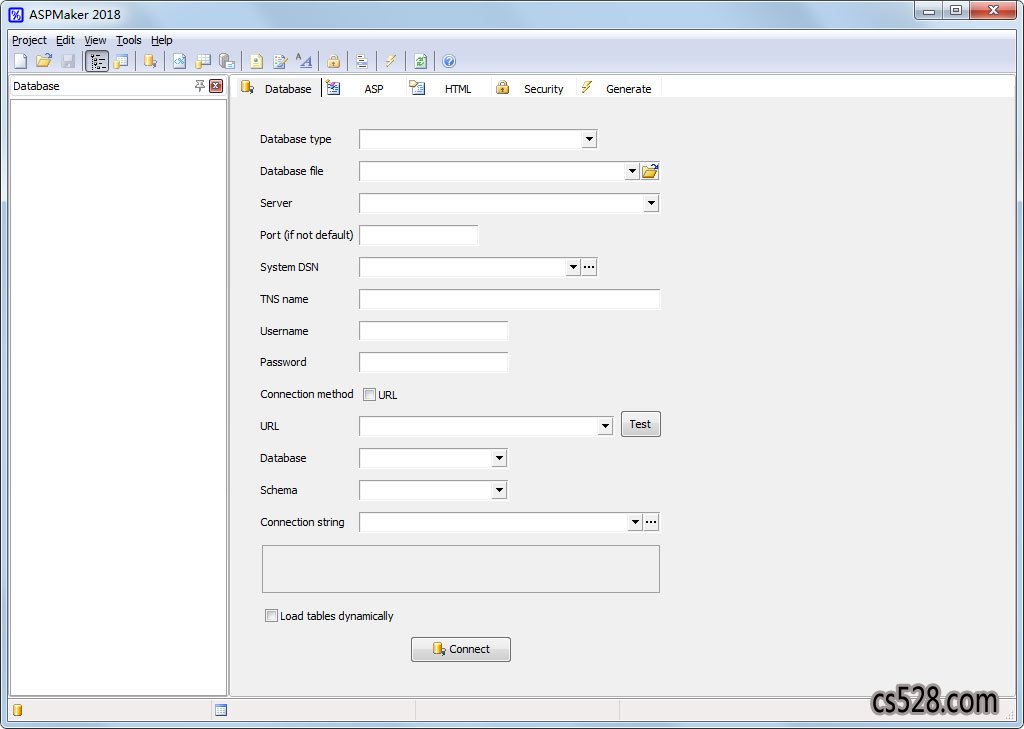This screenshot has height=729, width=1024.
Task: Click the Connect button
Action: 461,649
